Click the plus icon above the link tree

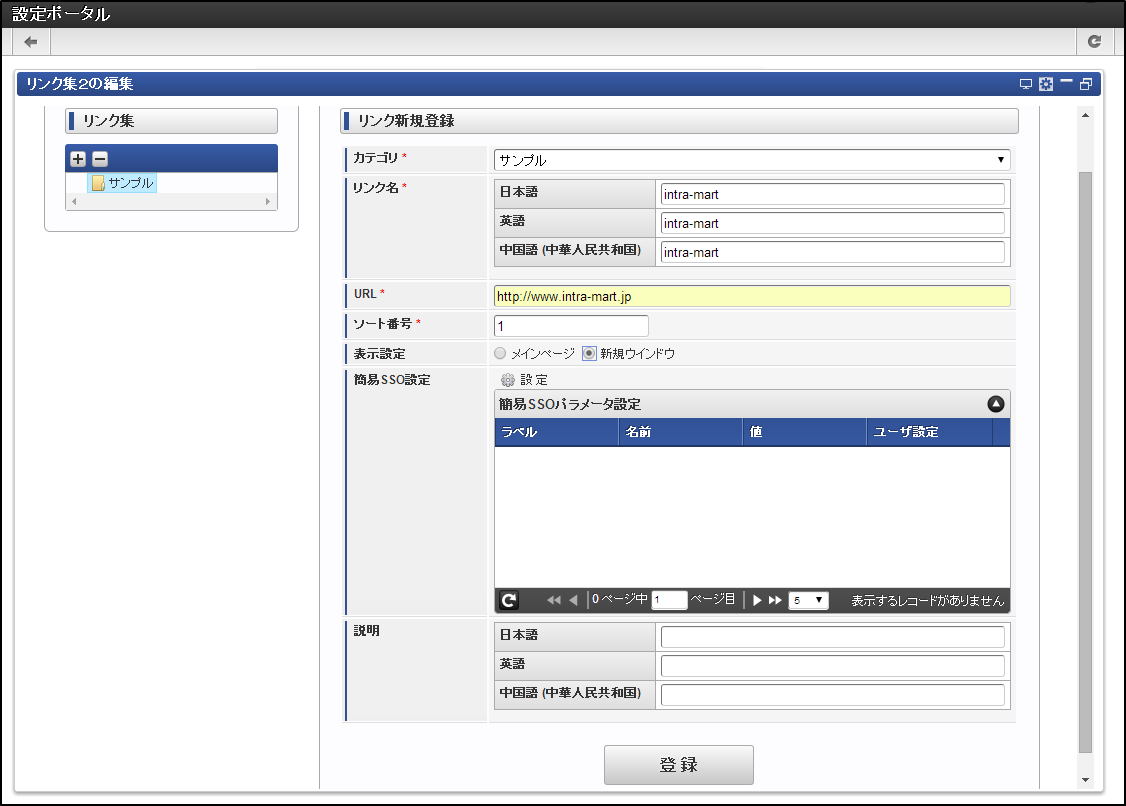(x=78, y=159)
